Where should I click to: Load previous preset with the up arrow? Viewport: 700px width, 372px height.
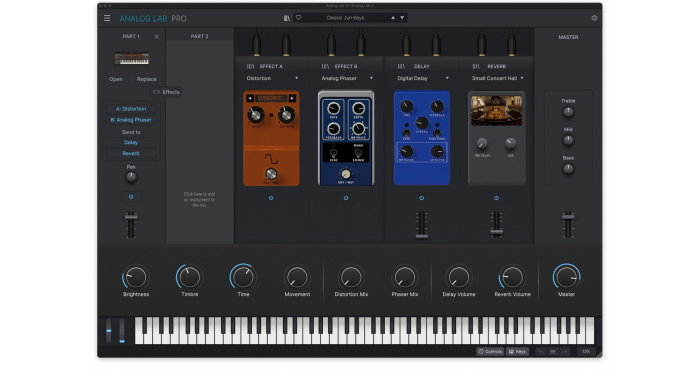click(393, 18)
